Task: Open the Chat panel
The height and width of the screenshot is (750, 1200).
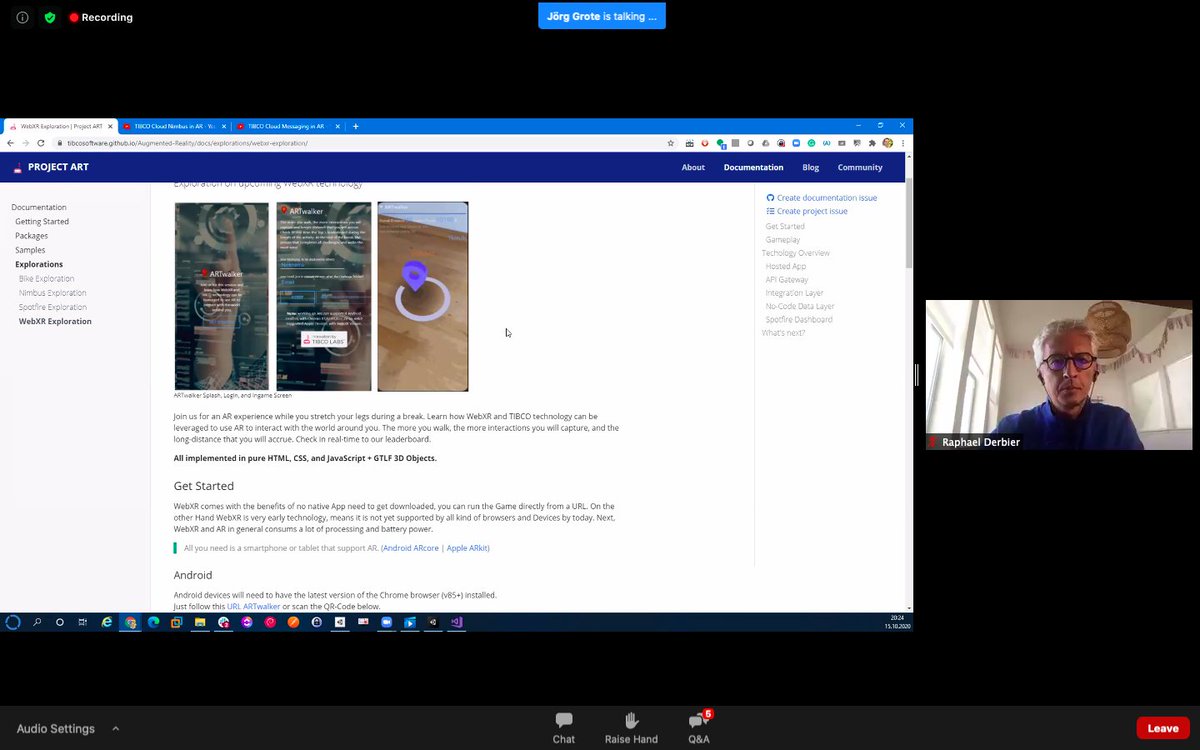Action: (x=564, y=728)
